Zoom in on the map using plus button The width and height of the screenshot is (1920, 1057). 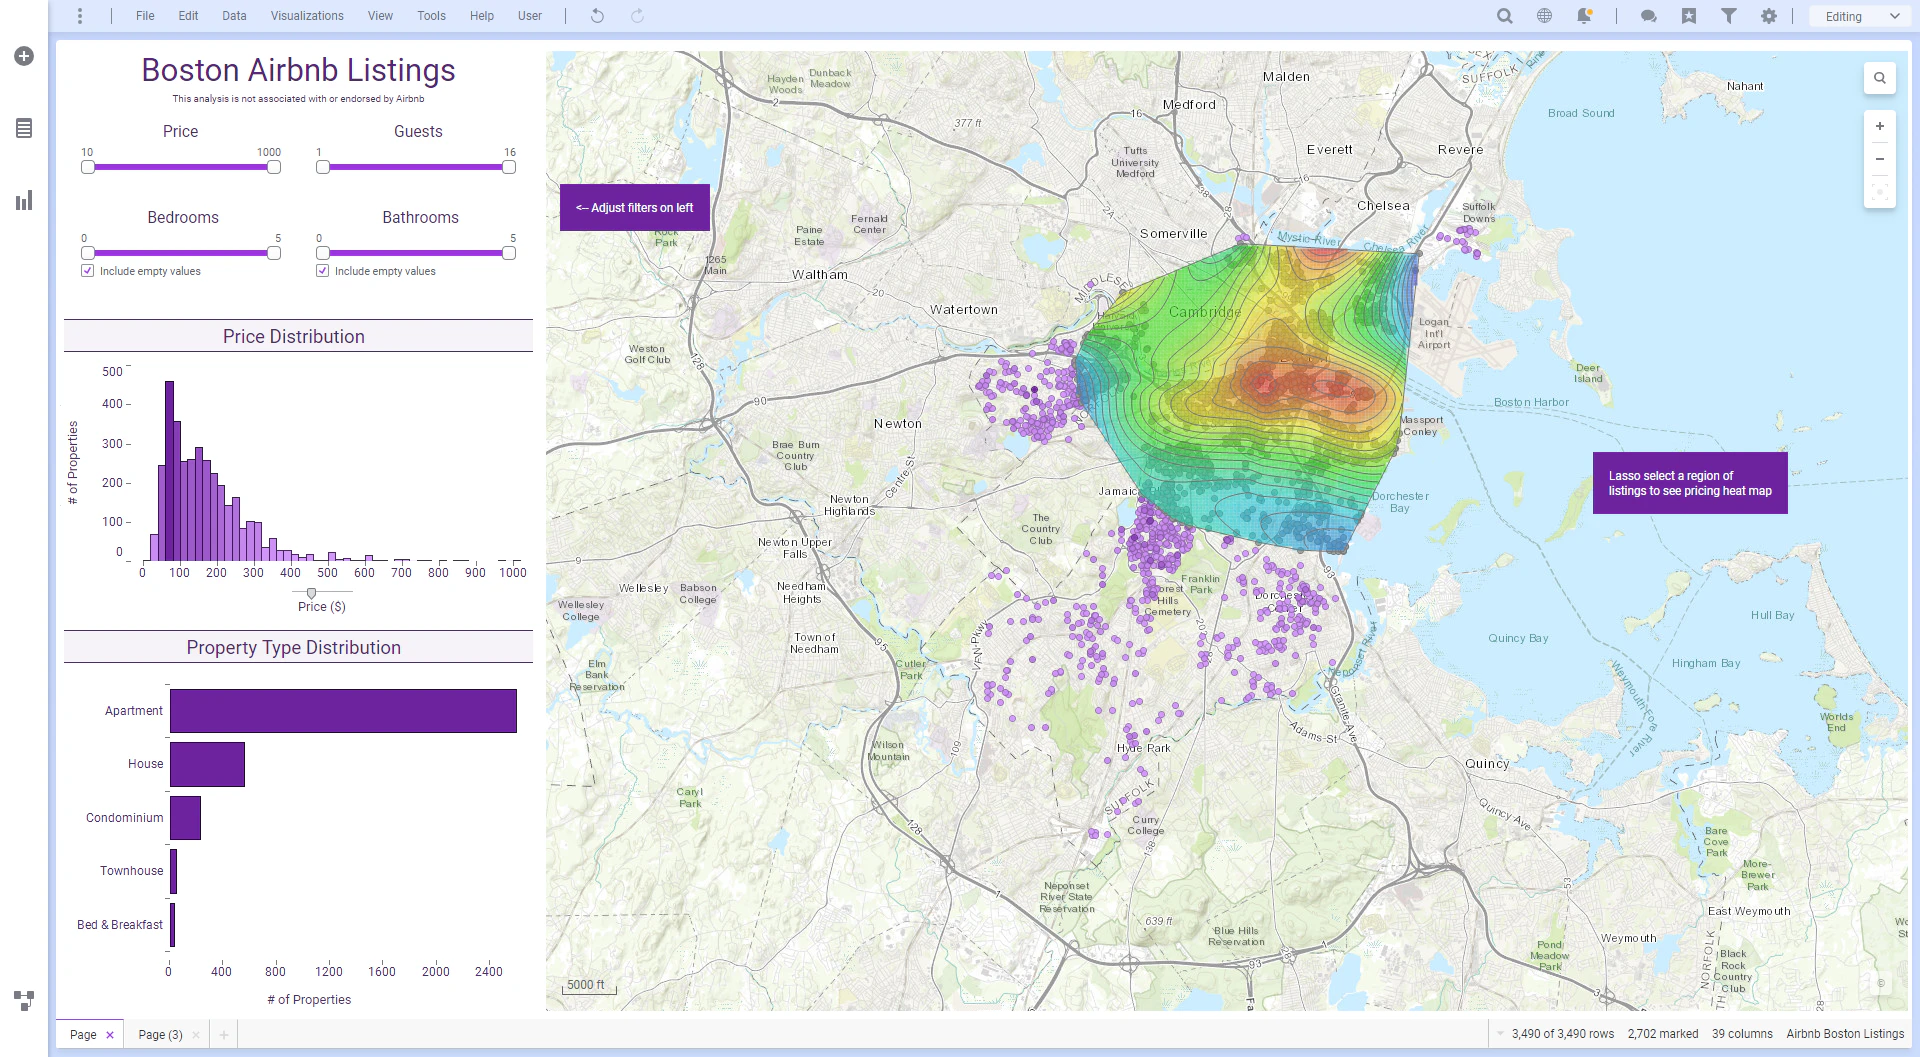1880,125
